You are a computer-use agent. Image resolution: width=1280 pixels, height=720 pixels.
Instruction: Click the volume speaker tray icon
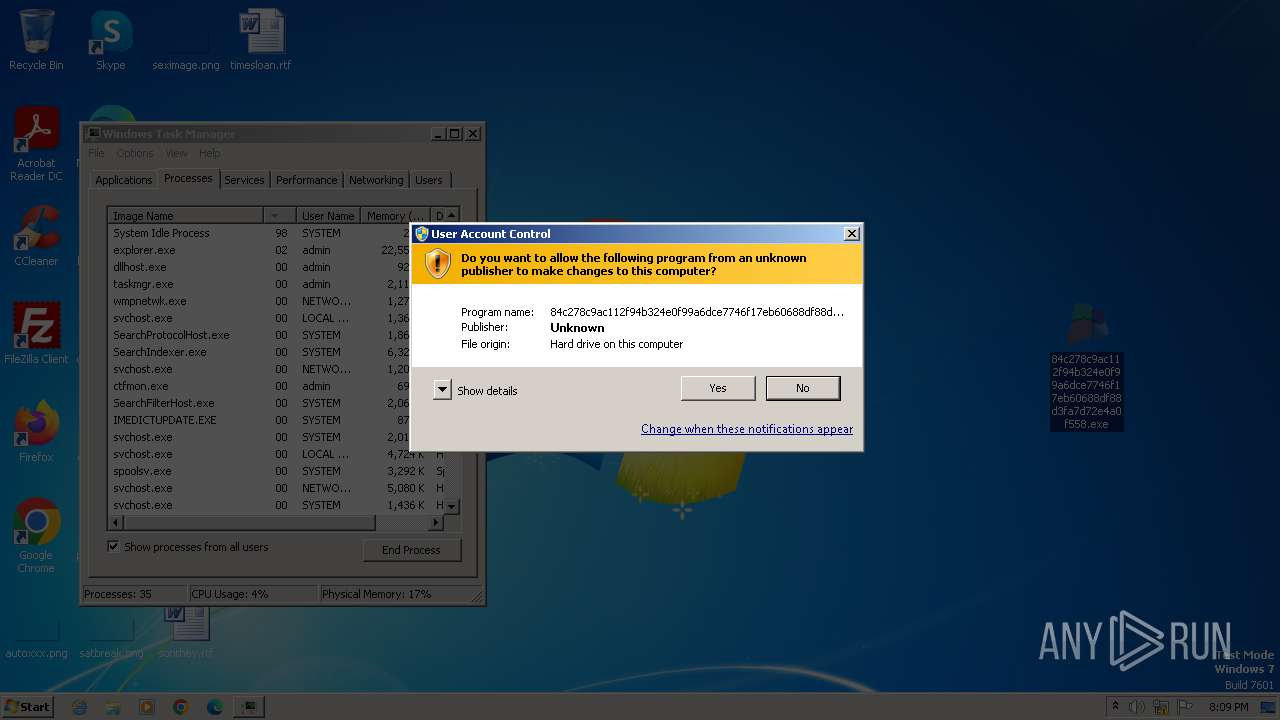click(x=1137, y=707)
